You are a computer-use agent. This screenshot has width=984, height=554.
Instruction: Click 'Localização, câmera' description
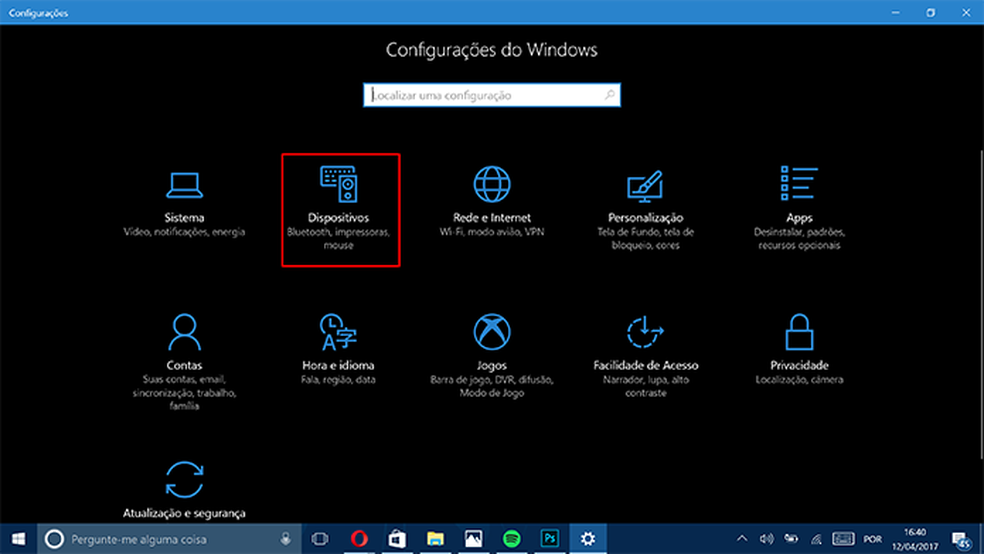[799, 380]
